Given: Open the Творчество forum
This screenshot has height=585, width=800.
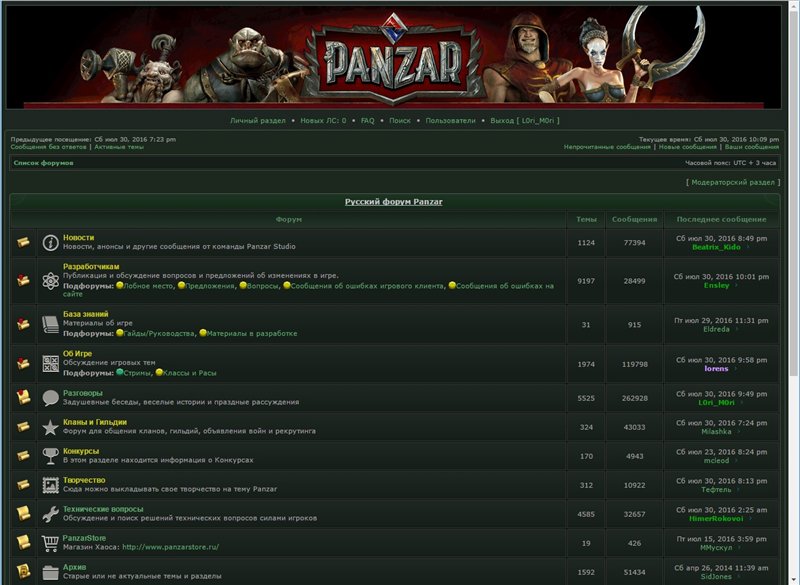Looking at the screenshot, I should click(x=84, y=480).
